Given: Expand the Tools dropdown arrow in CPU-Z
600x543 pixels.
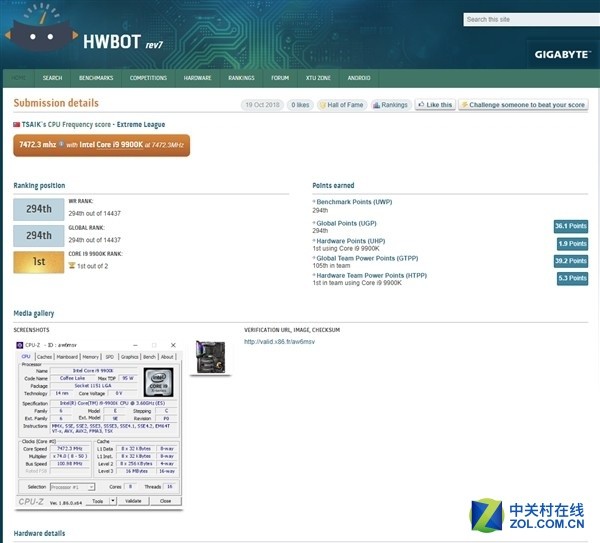Looking at the screenshot, I should pos(113,501).
